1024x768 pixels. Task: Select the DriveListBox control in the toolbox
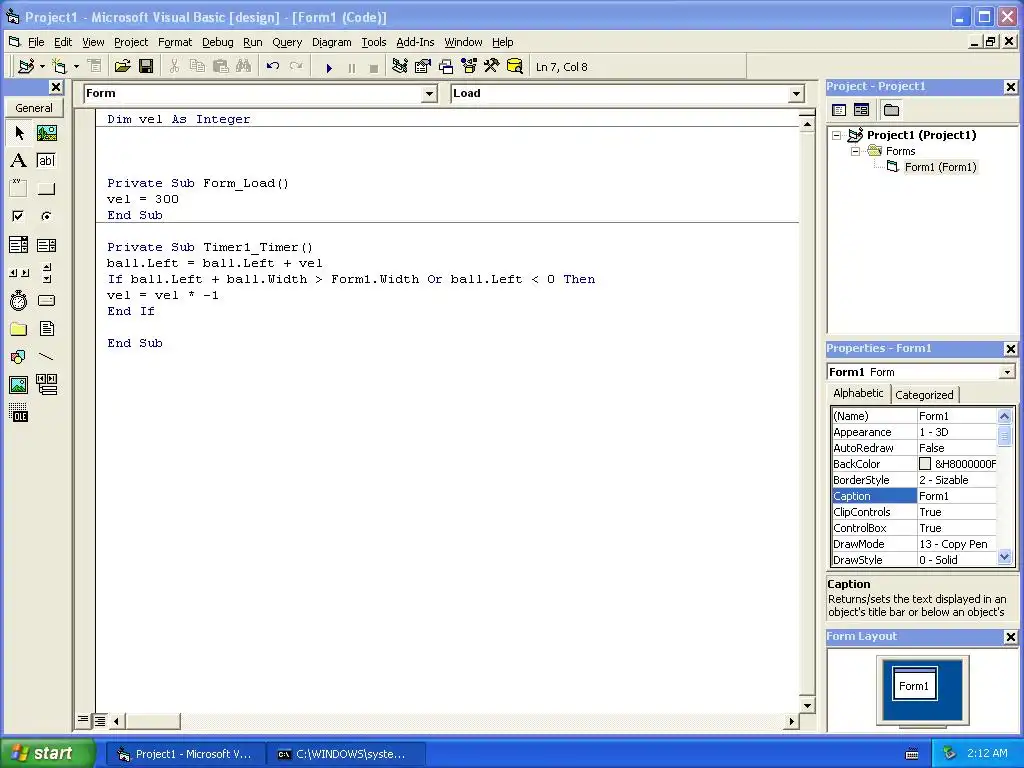[x=46, y=300]
